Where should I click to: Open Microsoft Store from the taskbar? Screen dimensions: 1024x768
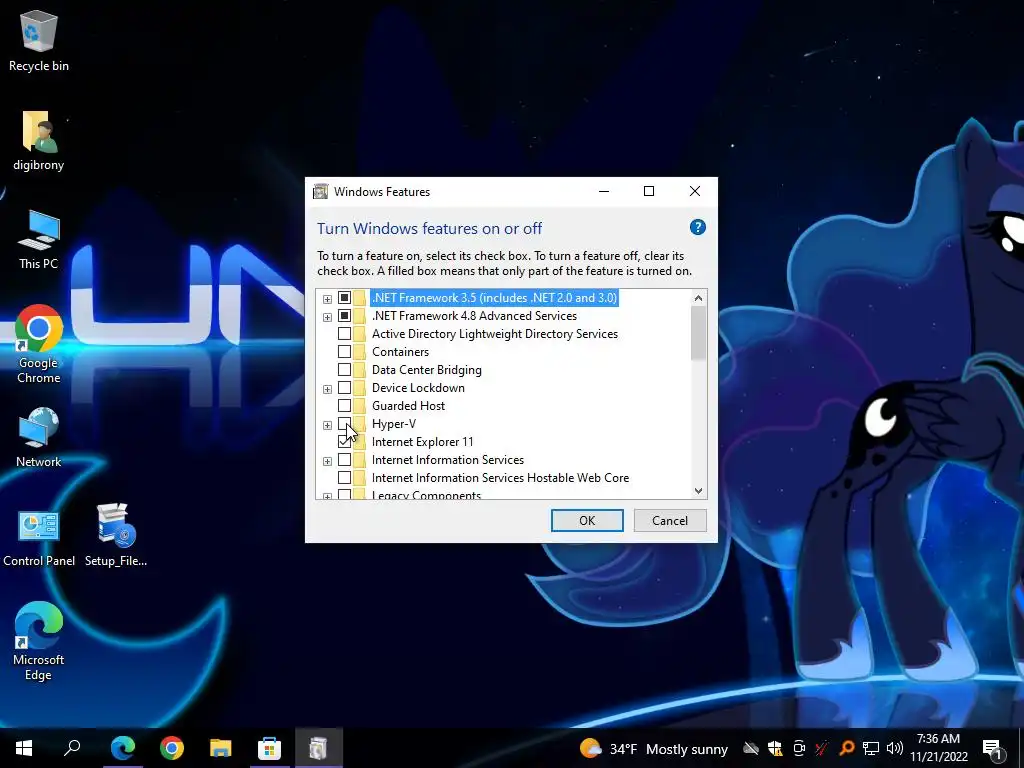pyautogui.click(x=269, y=748)
